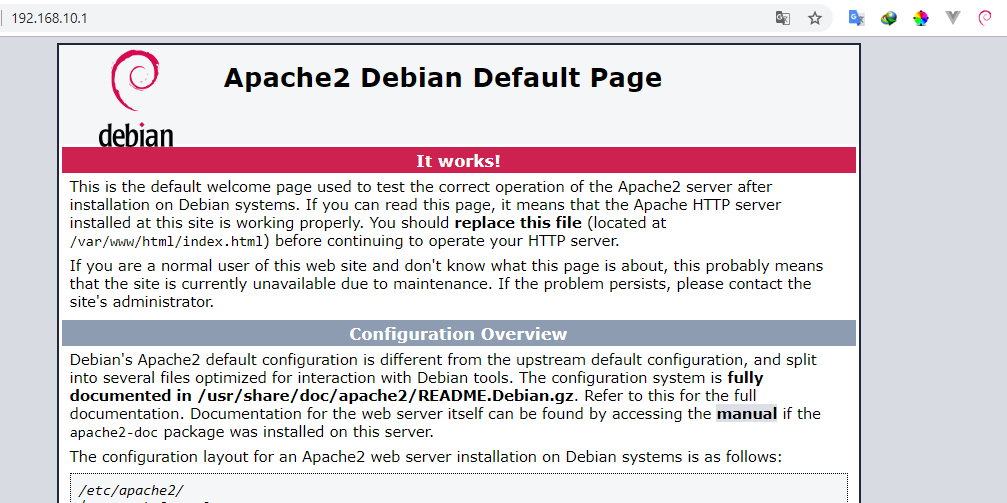
Task: Click the translate page icon in address bar
Action: (x=782, y=18)
